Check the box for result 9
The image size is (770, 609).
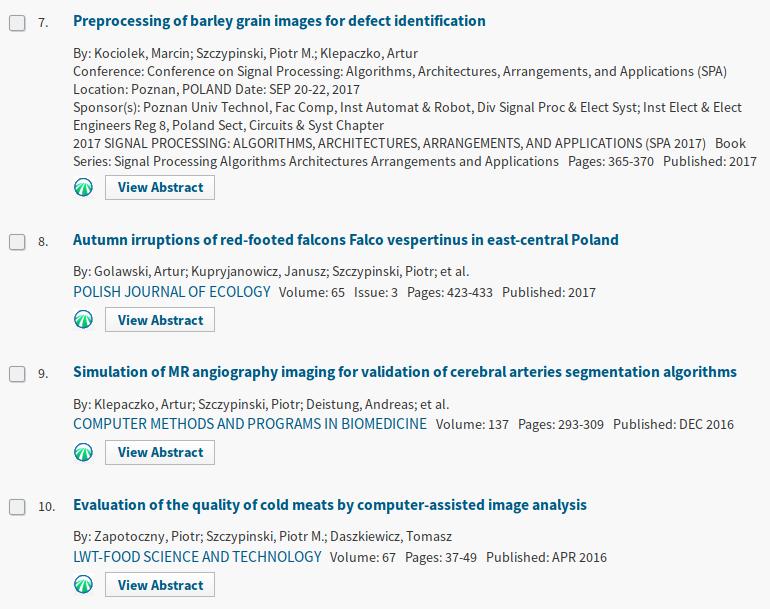17,374
